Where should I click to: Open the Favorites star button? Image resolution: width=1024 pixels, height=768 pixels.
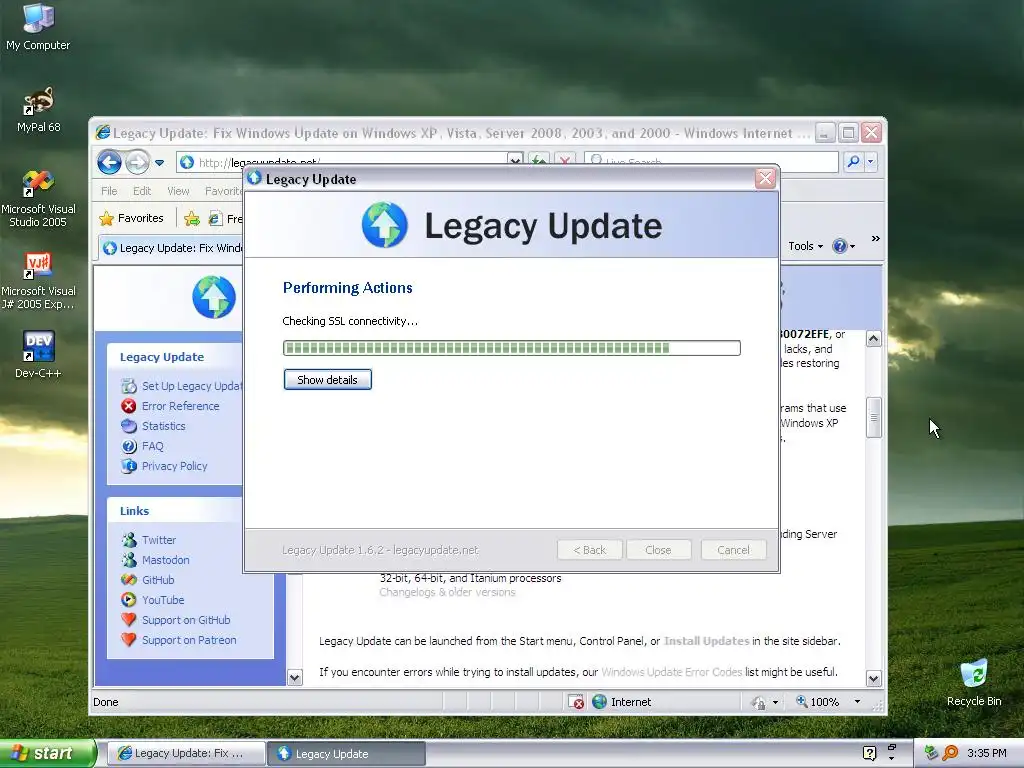click(131, 218)
